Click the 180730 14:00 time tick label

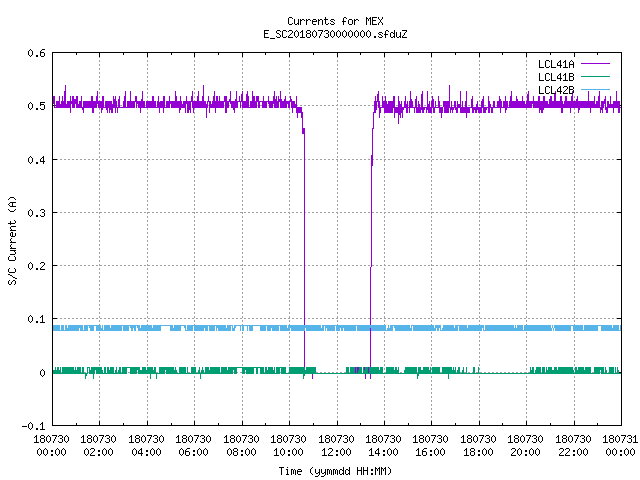tap(383, 446)
